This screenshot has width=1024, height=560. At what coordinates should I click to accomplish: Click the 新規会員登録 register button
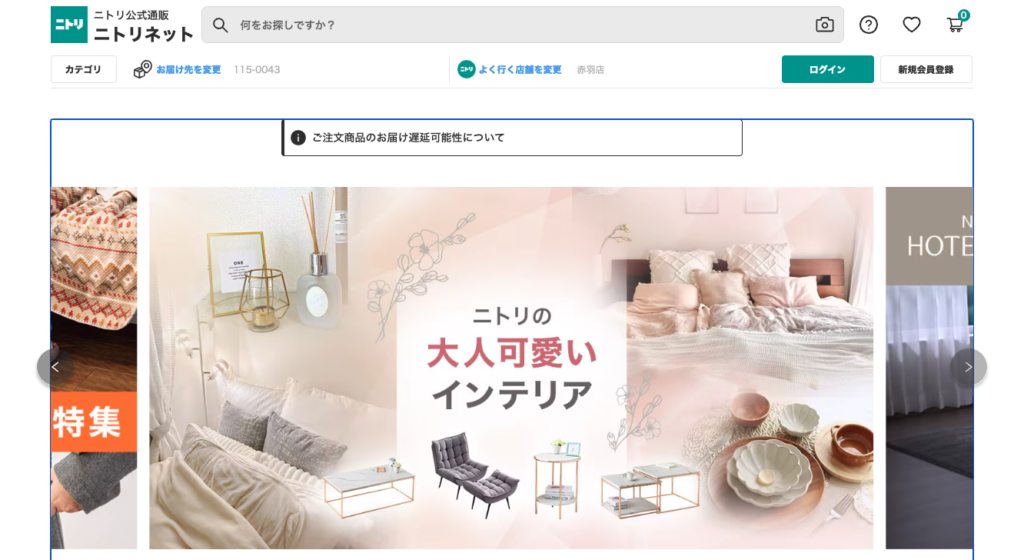pyautogui.click(x=926, y=69)
